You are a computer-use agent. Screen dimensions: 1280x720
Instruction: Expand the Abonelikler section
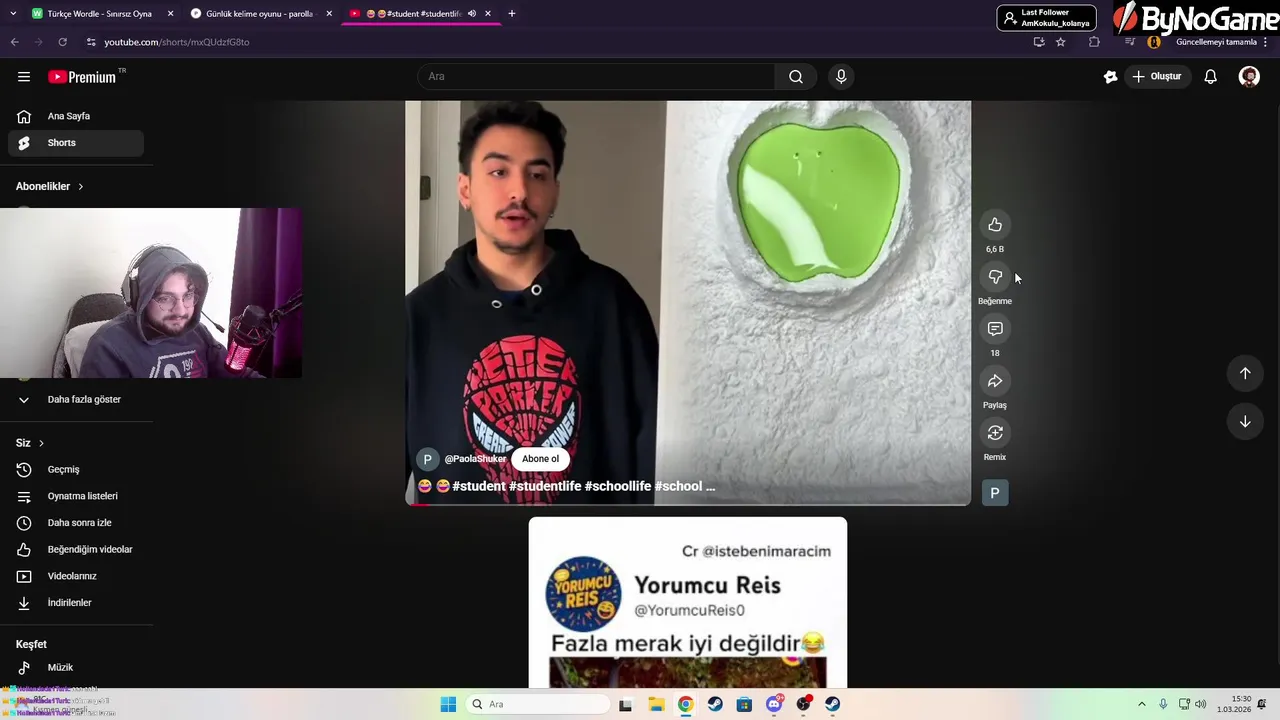[x=50, y=186]
